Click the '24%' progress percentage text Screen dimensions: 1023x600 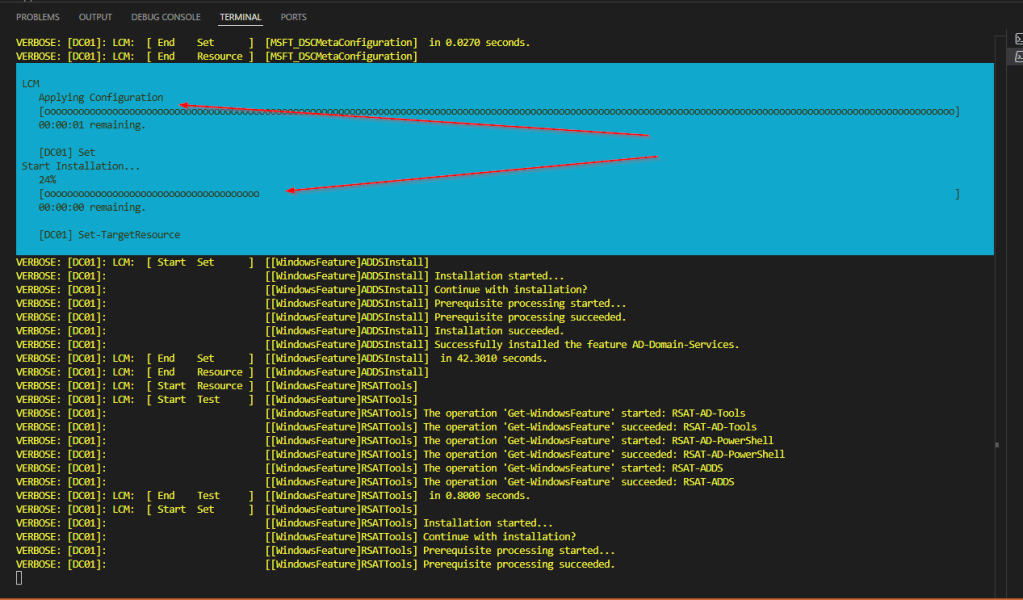(47, 180)
